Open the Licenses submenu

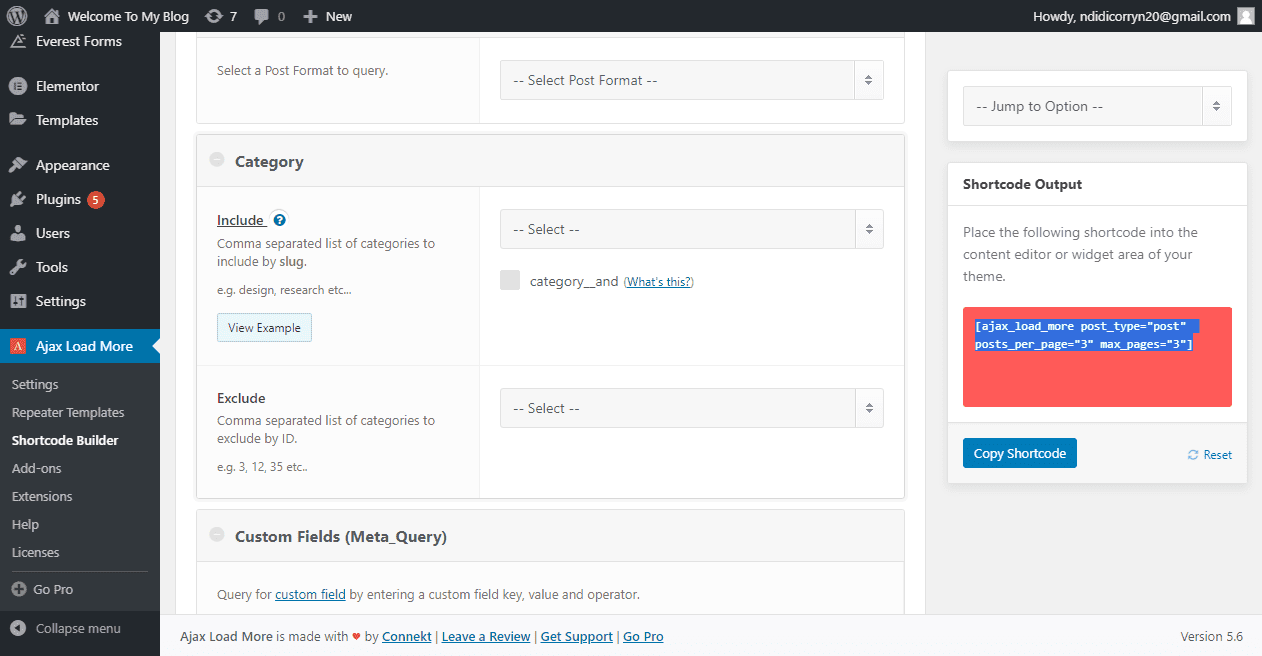click(x=36, y=552)
